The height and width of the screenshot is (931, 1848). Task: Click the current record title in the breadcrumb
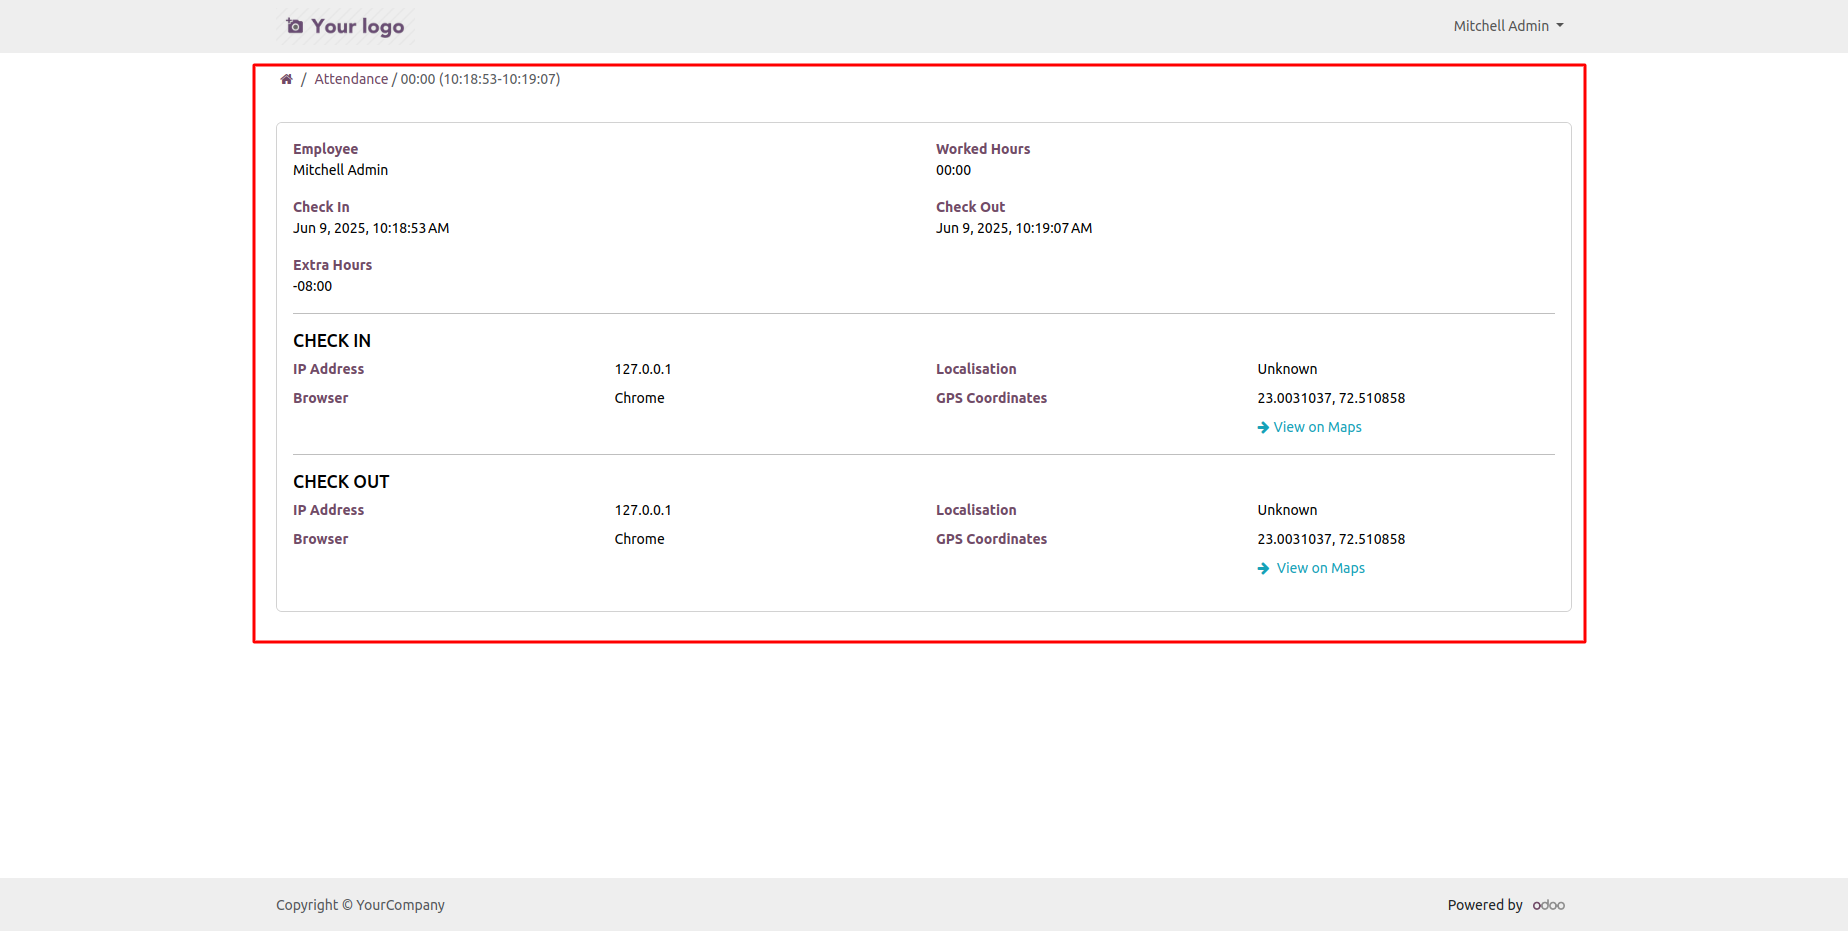coord(480,79)
